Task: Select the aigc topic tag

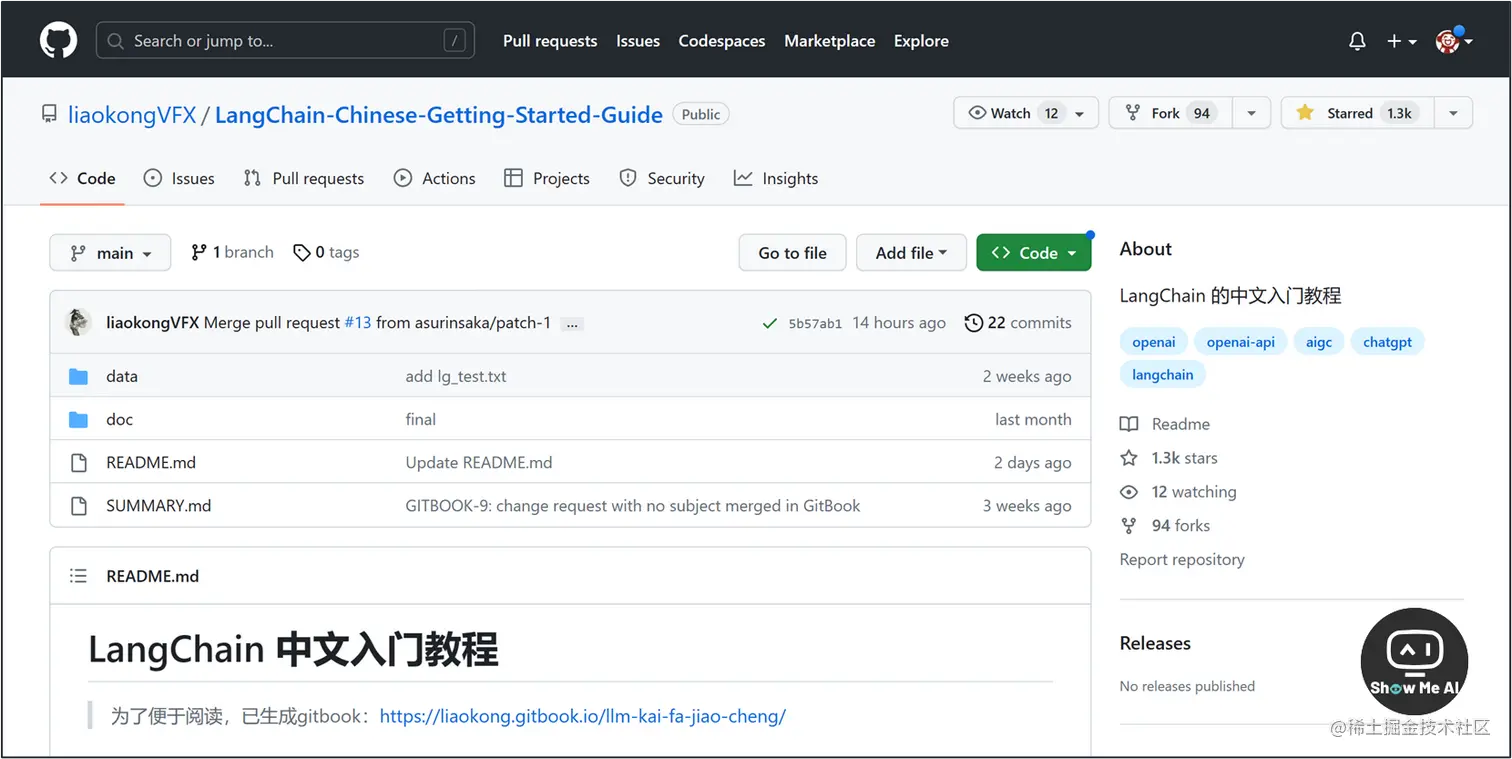Action: tap(1319, 342)
